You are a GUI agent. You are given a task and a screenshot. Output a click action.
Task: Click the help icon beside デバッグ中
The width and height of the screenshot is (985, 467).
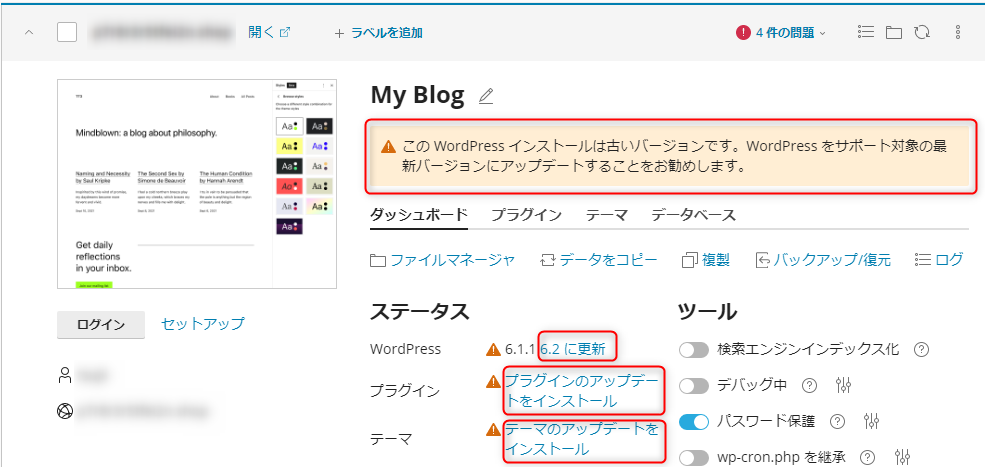(810, 385)
